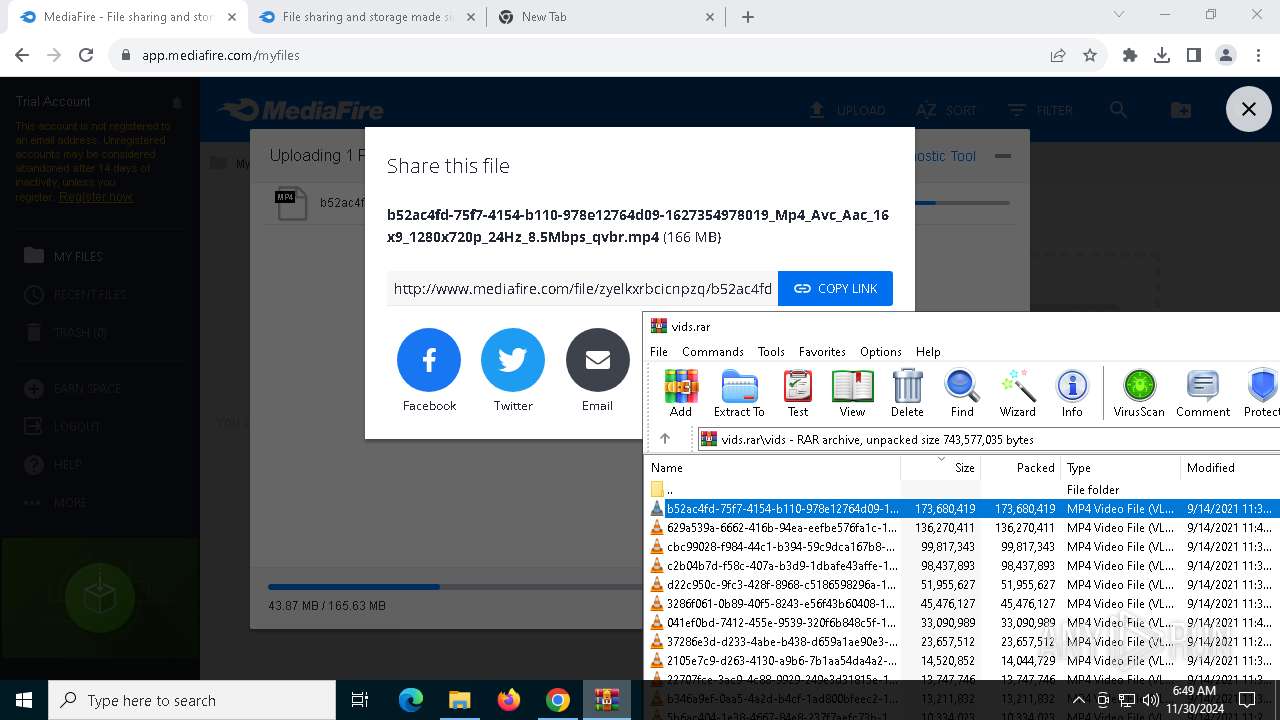
Task: Sort WinRAR list by Type column
Action: (1120, 467)
